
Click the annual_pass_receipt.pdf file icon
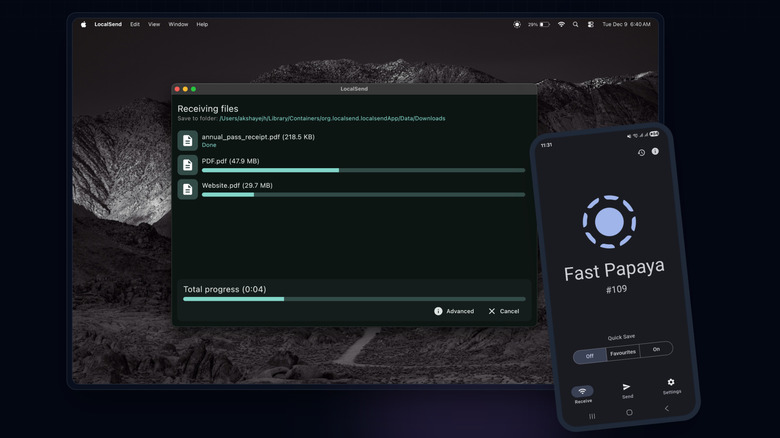(188, 141)
